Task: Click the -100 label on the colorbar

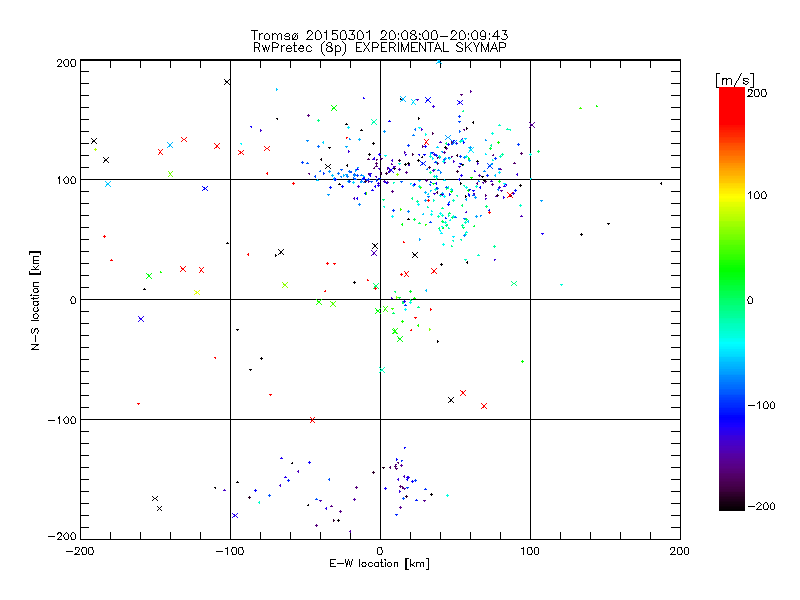Action: (761, 405)
